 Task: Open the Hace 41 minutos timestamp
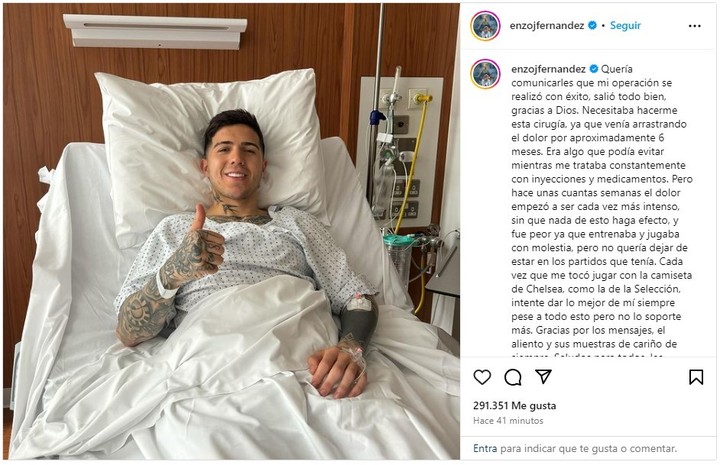click(508, 420)
